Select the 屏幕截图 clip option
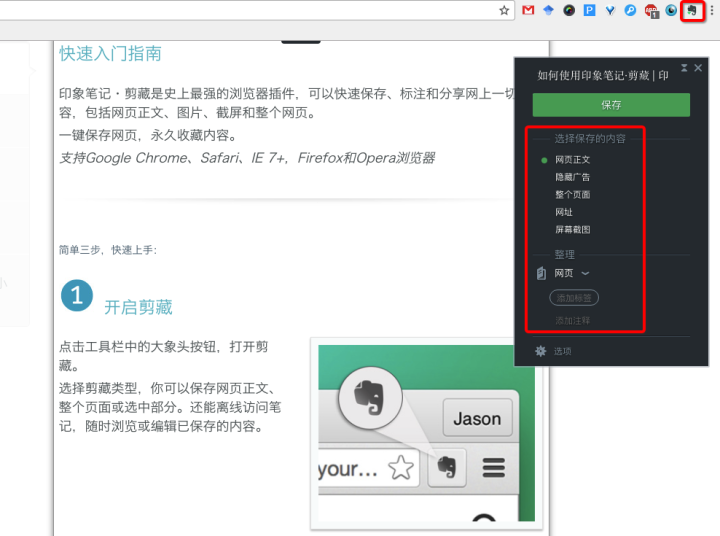This screenshot has height=536, width=720. pyautogui.click(x=572, y=230)
